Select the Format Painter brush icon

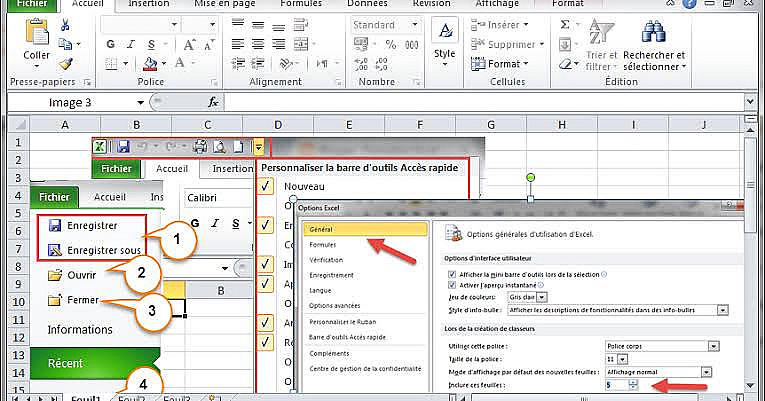click(x=65, y=63)
